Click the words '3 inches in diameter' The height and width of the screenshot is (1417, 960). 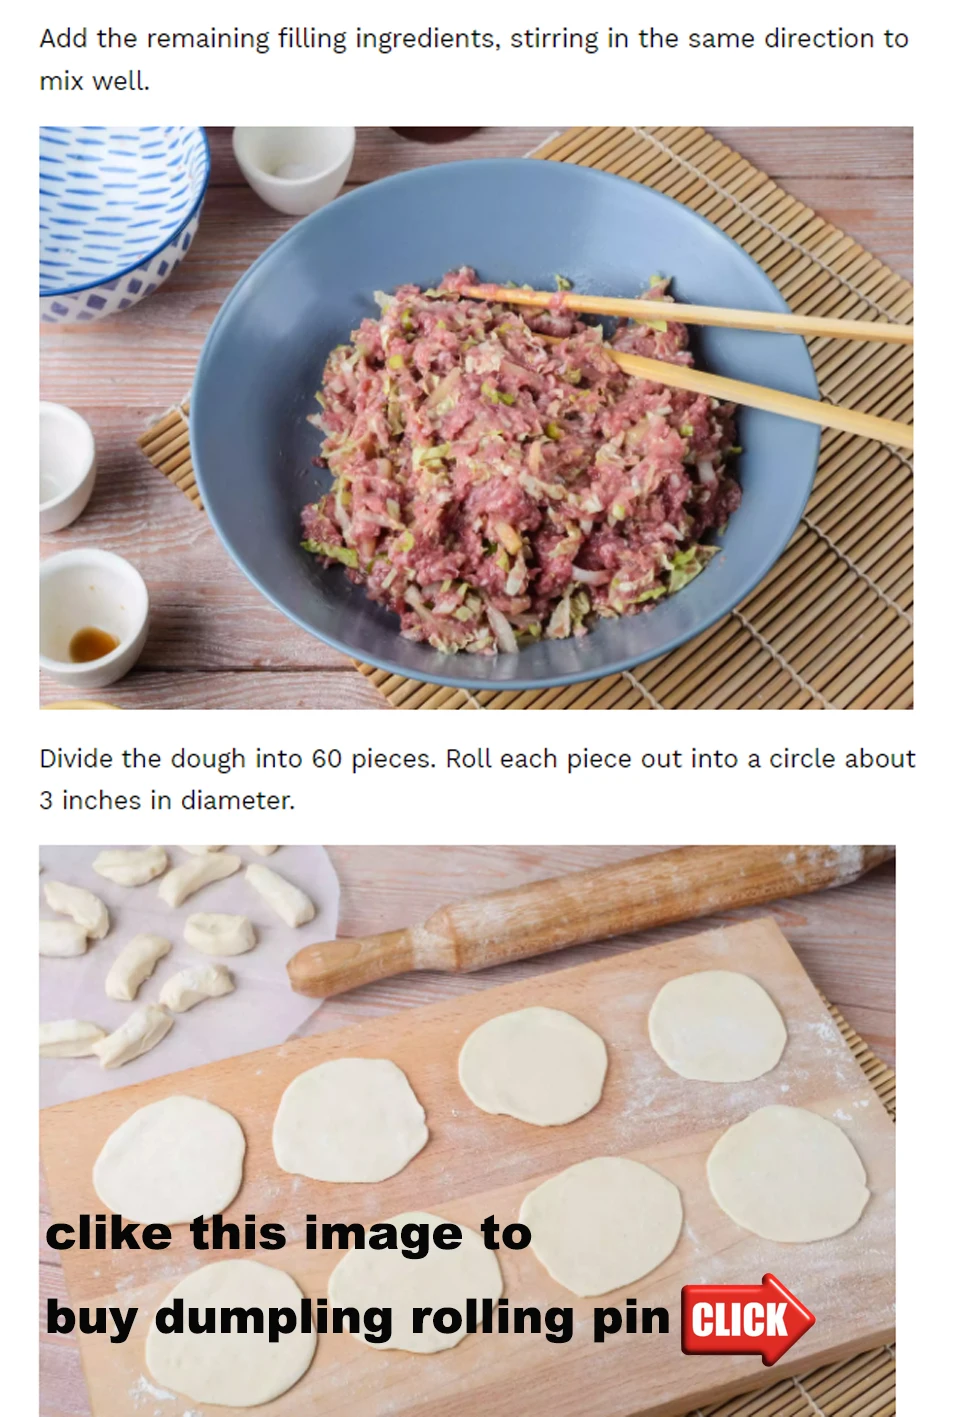coord(166,801)
